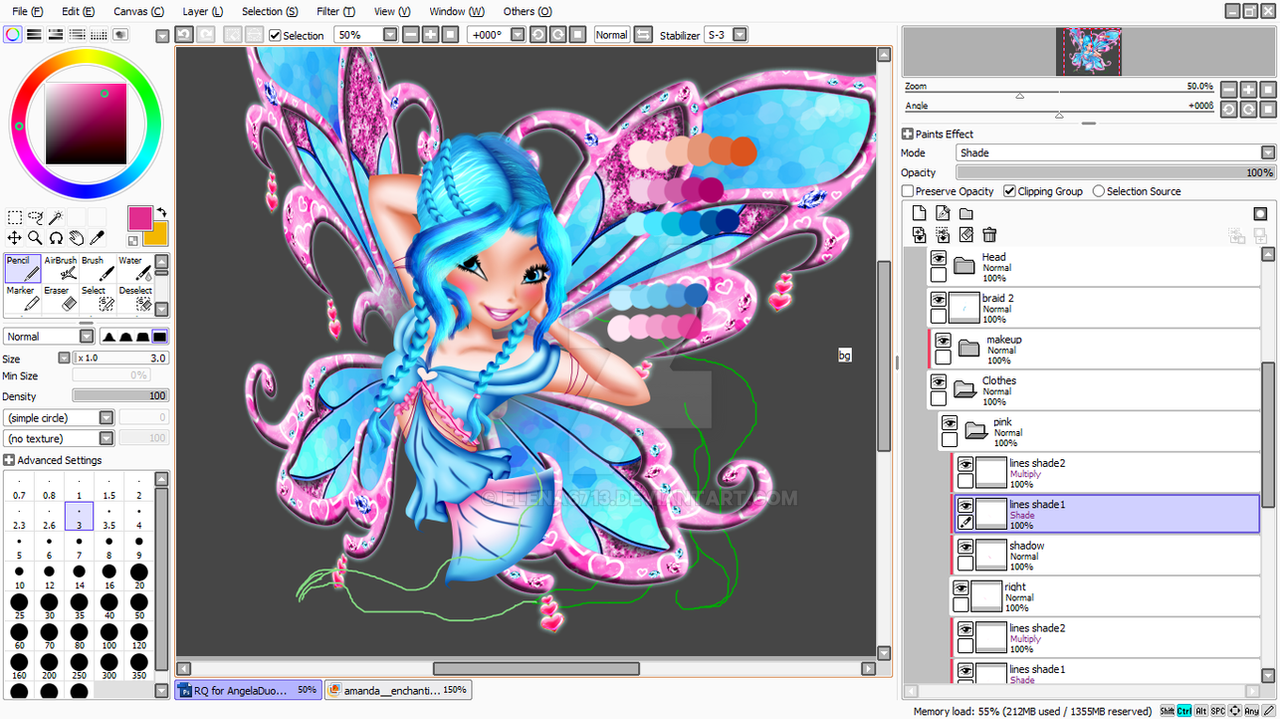Rotate view counterclockwise in top toolbar
Screen dimensions: 1280x719
(537, 34)
